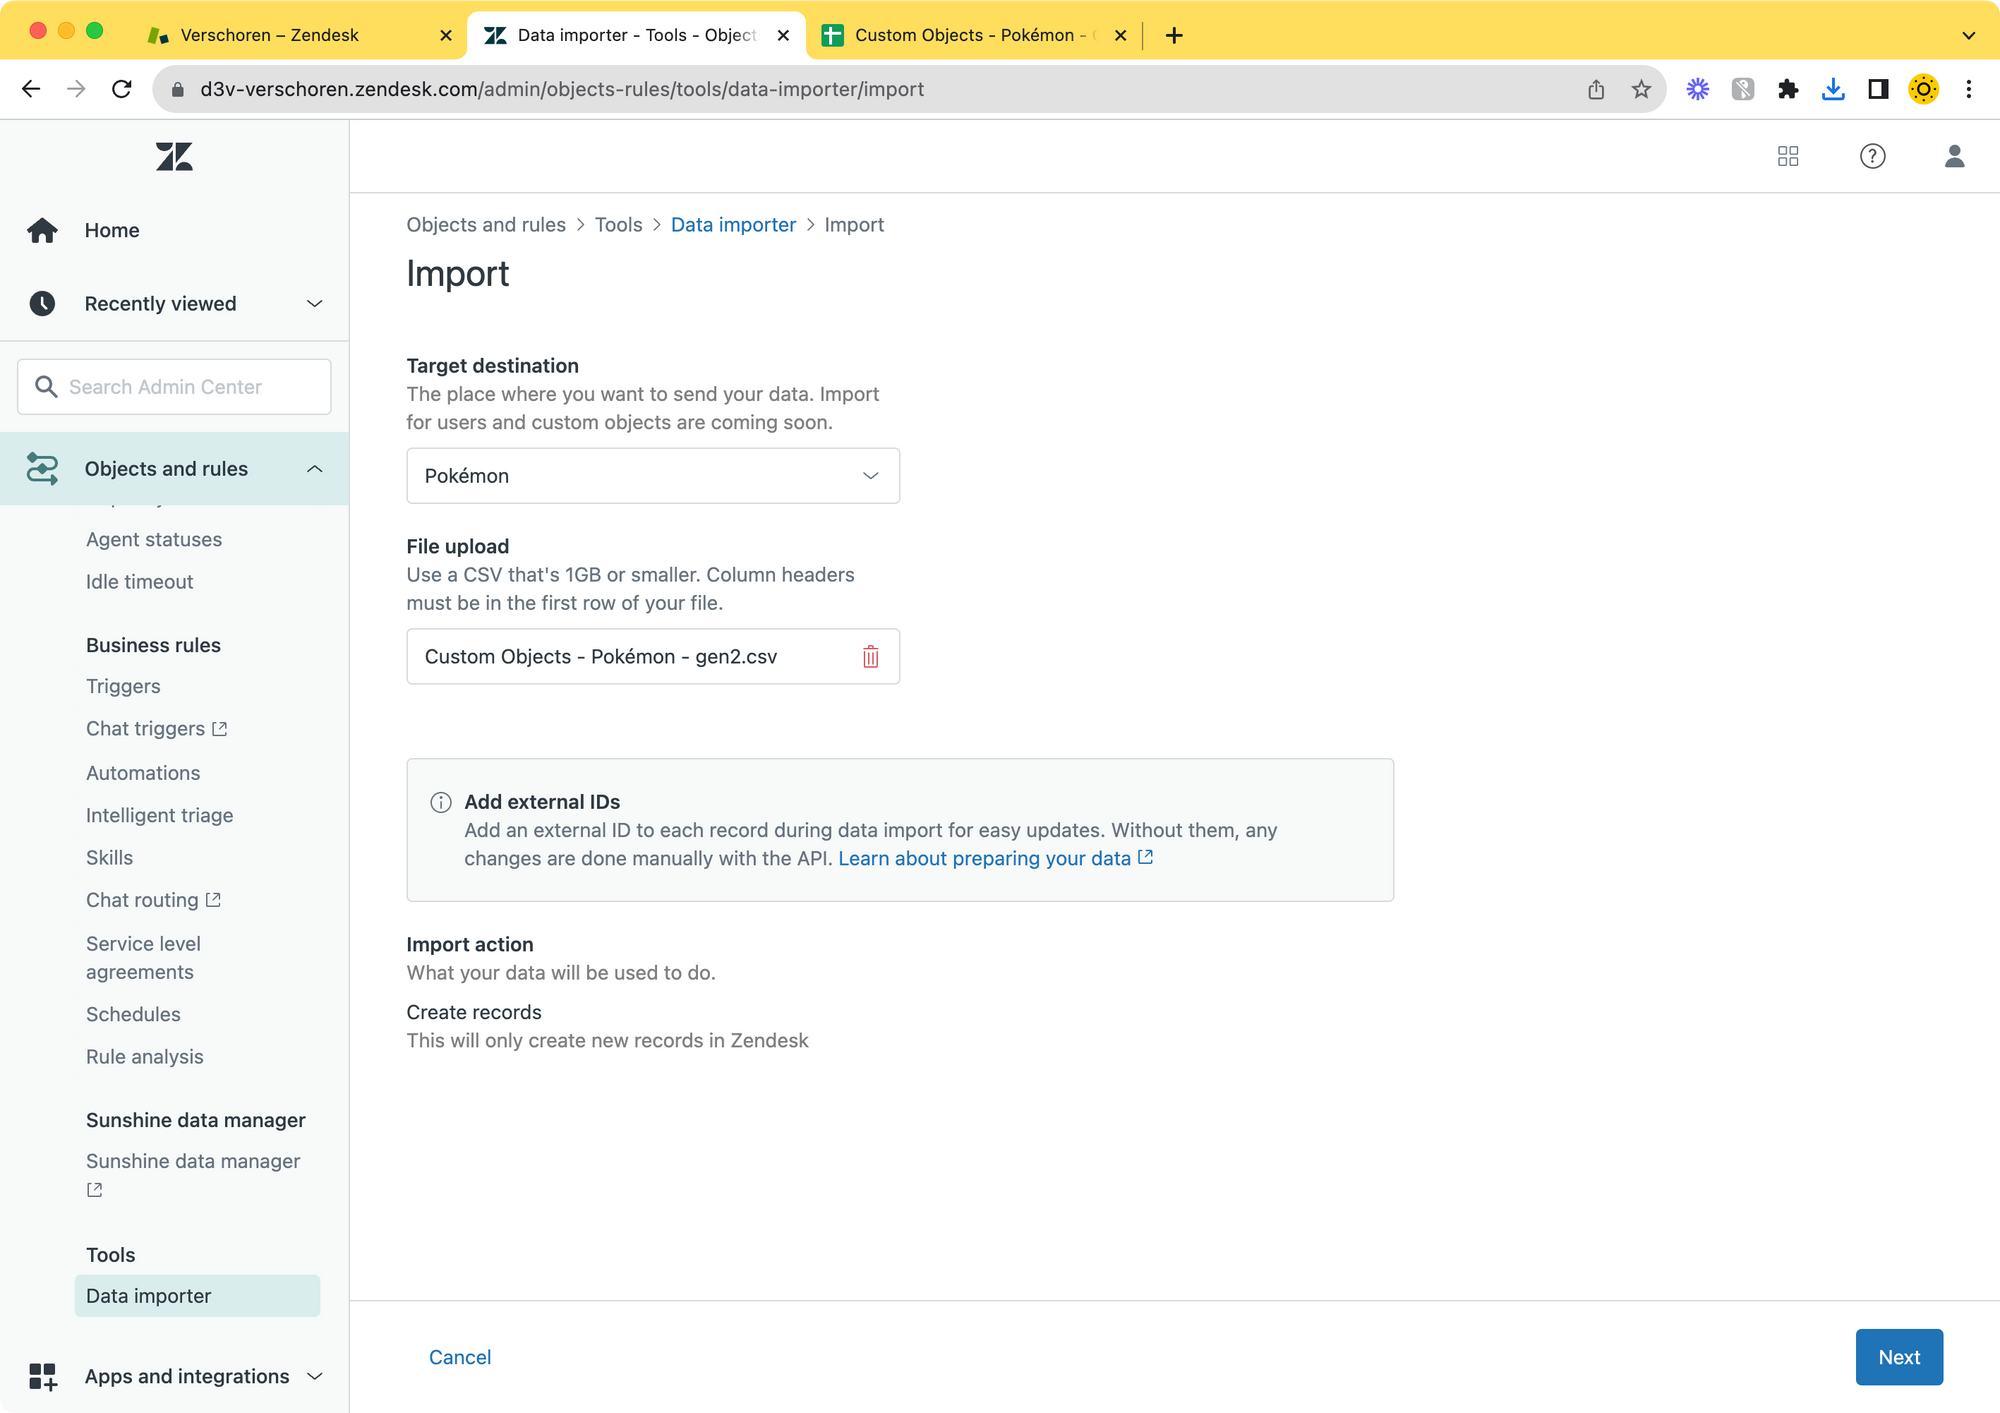Viewport: 2000px width, 1413px height.
Task: Switch to Custom Objects Pokémon spreadsheet tab
Action: pyautogui.click(x=963, y=35)
